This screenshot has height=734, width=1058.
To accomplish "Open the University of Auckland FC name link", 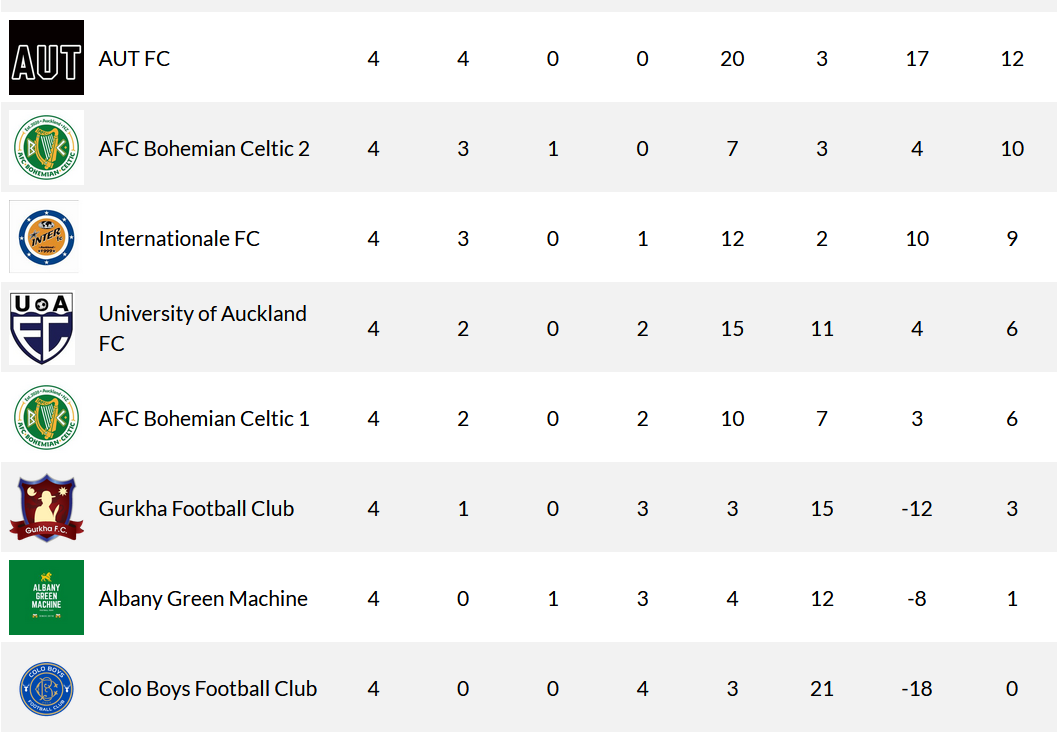I will pyautogui.click(x=202, y=329).
